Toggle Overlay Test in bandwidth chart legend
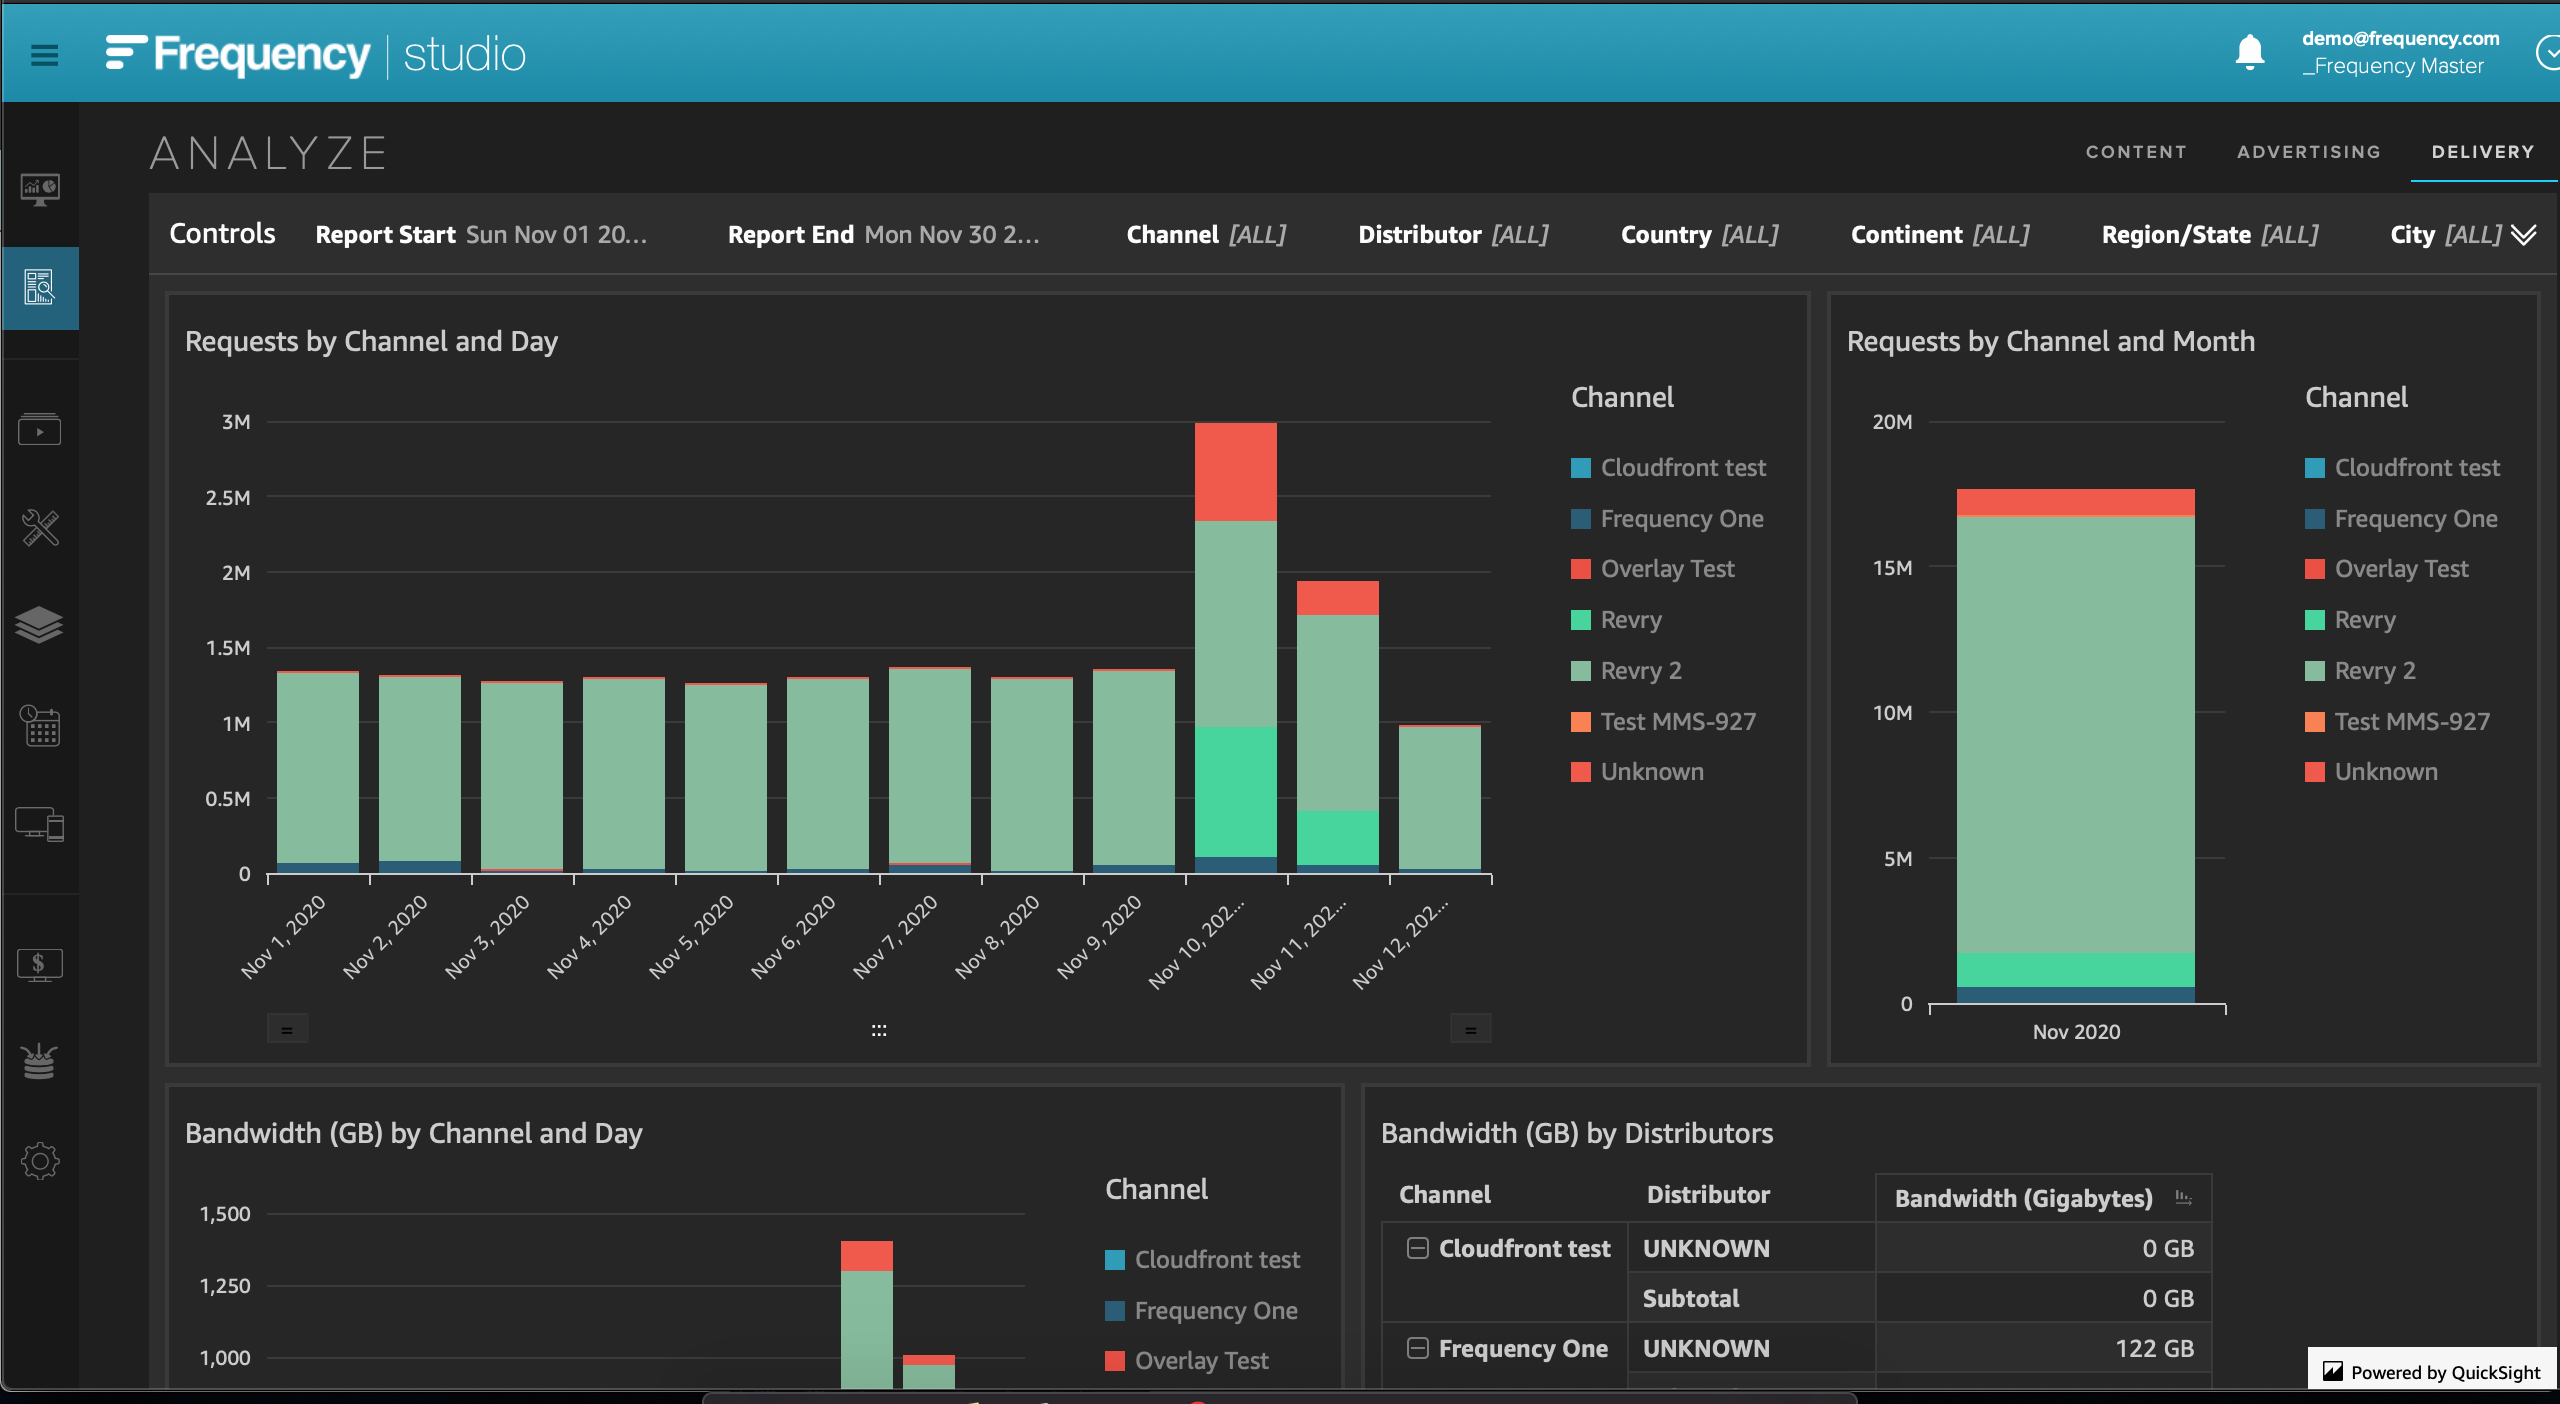 (x=1187, y=1361)
